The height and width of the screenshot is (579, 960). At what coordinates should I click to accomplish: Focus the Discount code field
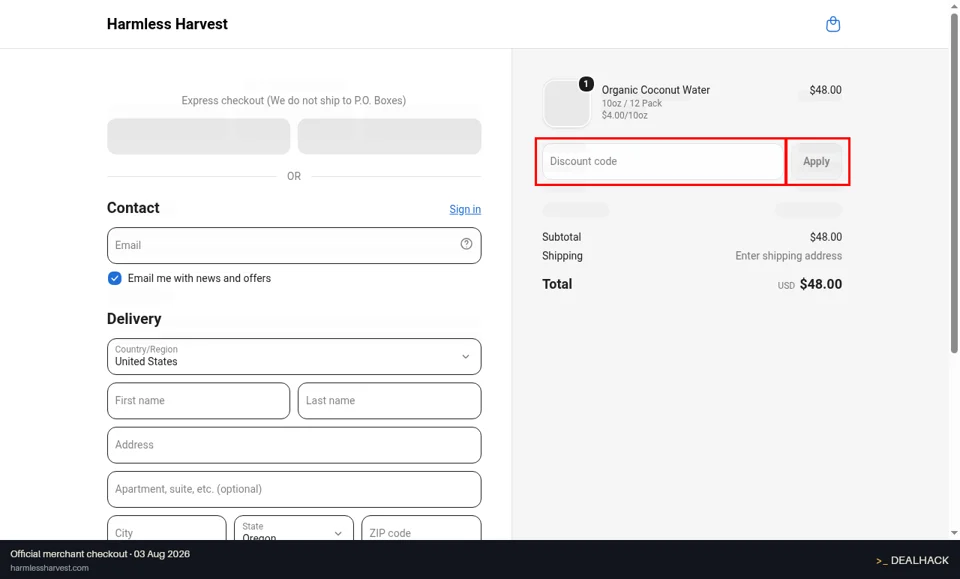click(x=662, y=162)
